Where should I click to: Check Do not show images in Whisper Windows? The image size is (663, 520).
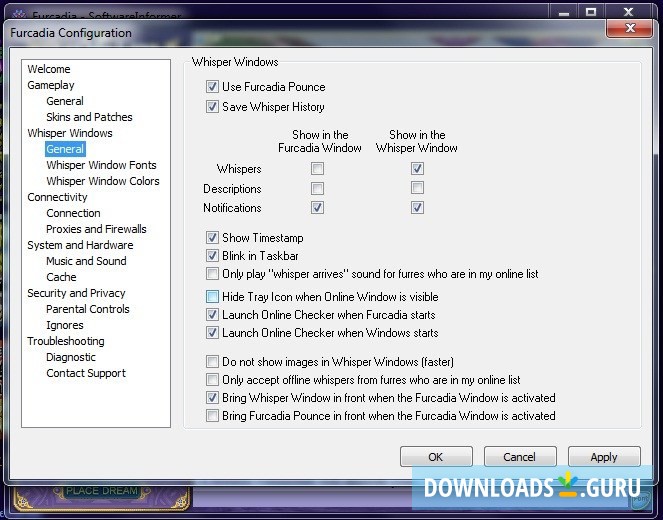(212, 362)
